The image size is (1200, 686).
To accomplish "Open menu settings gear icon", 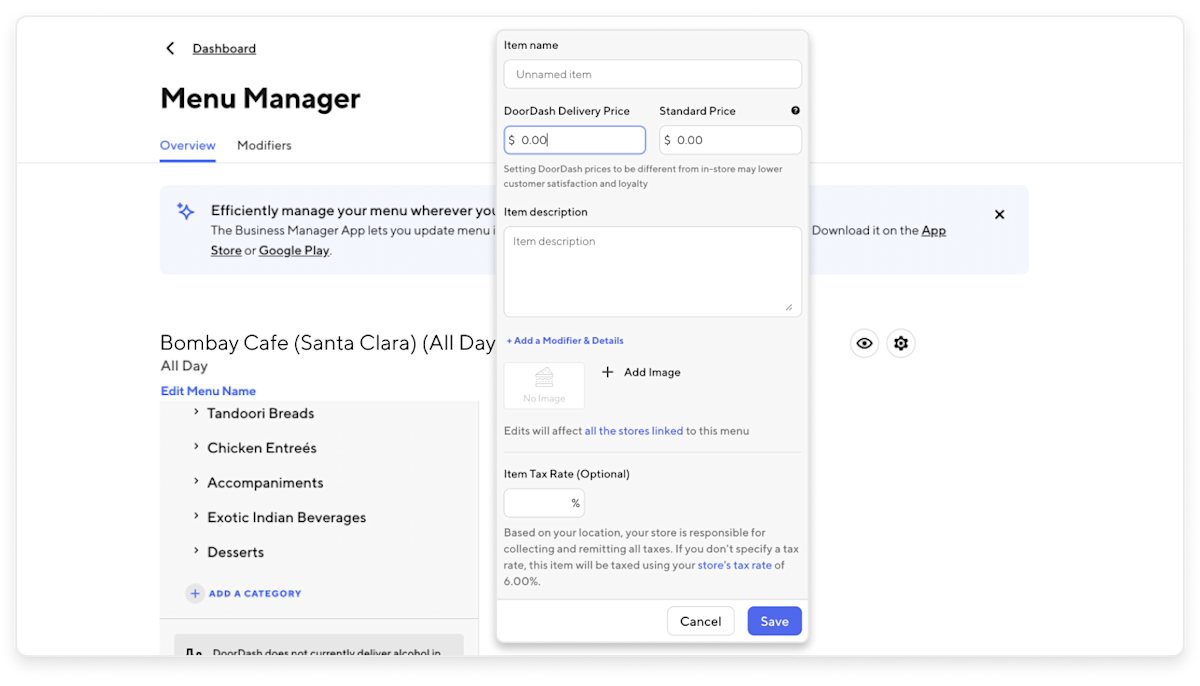I will coord(901,343).
